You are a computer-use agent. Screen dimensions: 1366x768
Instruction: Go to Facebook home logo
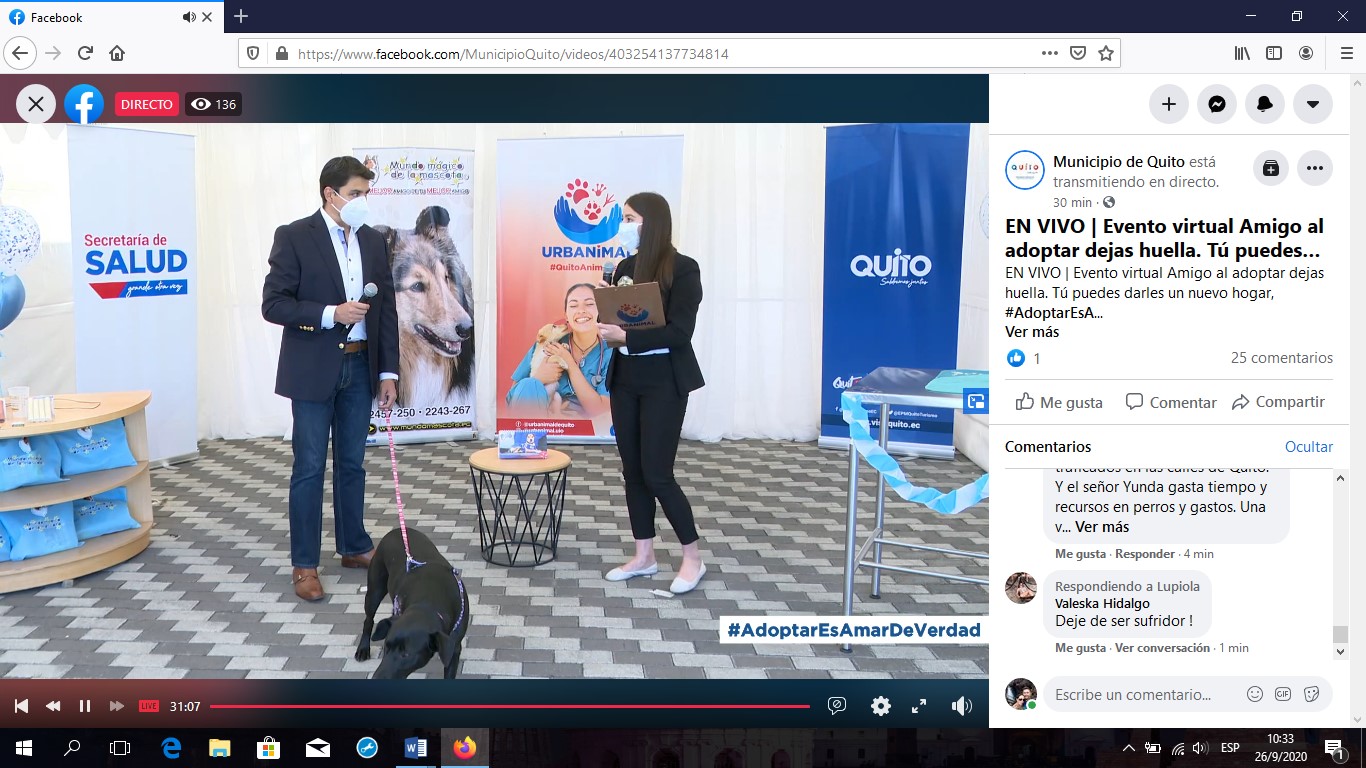coord(84,104)
